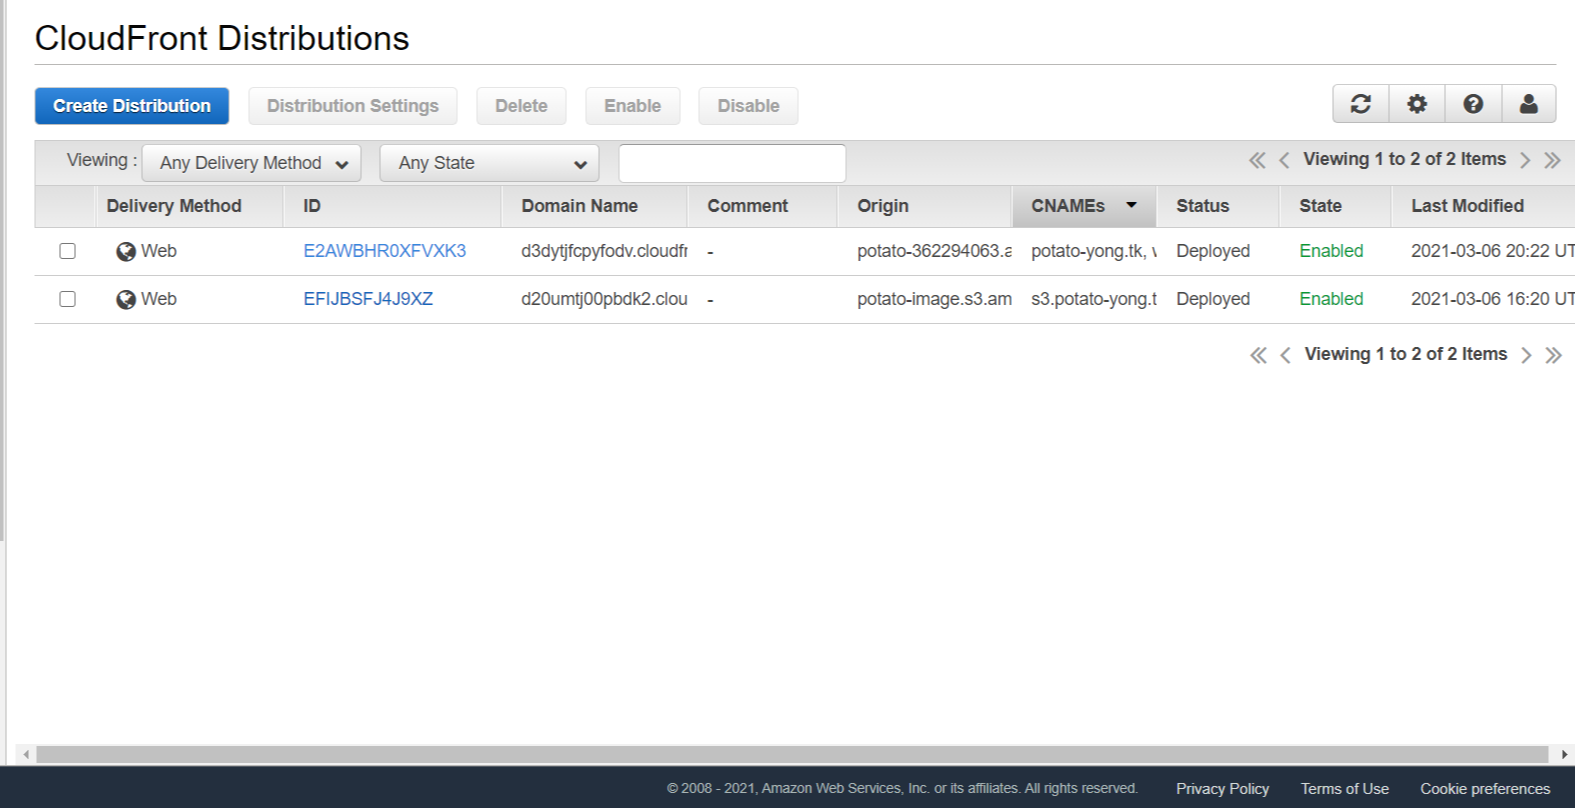Click the horizontal scrollbar right arrow
The width and height of the screenshot is (1575, 808).
(1564, 754)
